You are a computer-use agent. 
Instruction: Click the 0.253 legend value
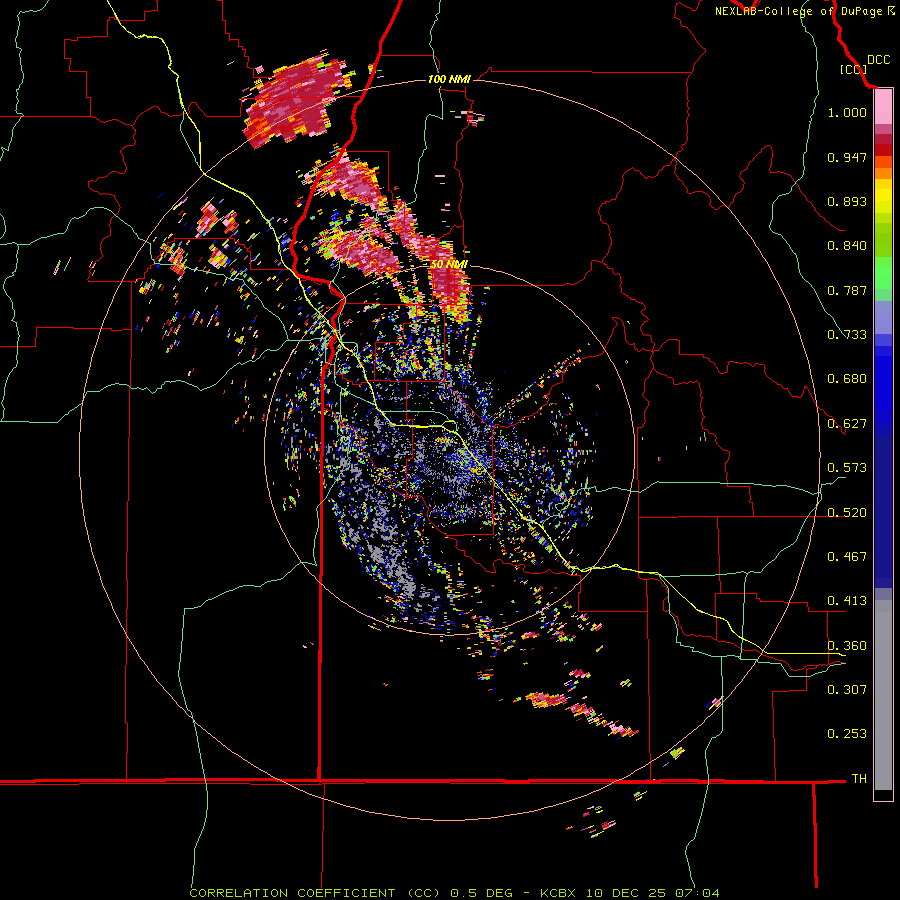pos(847,734)
